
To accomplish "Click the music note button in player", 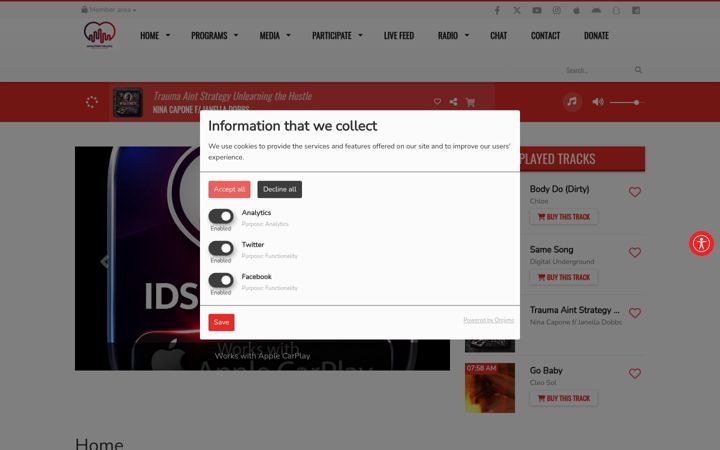I will coord(572,101).
